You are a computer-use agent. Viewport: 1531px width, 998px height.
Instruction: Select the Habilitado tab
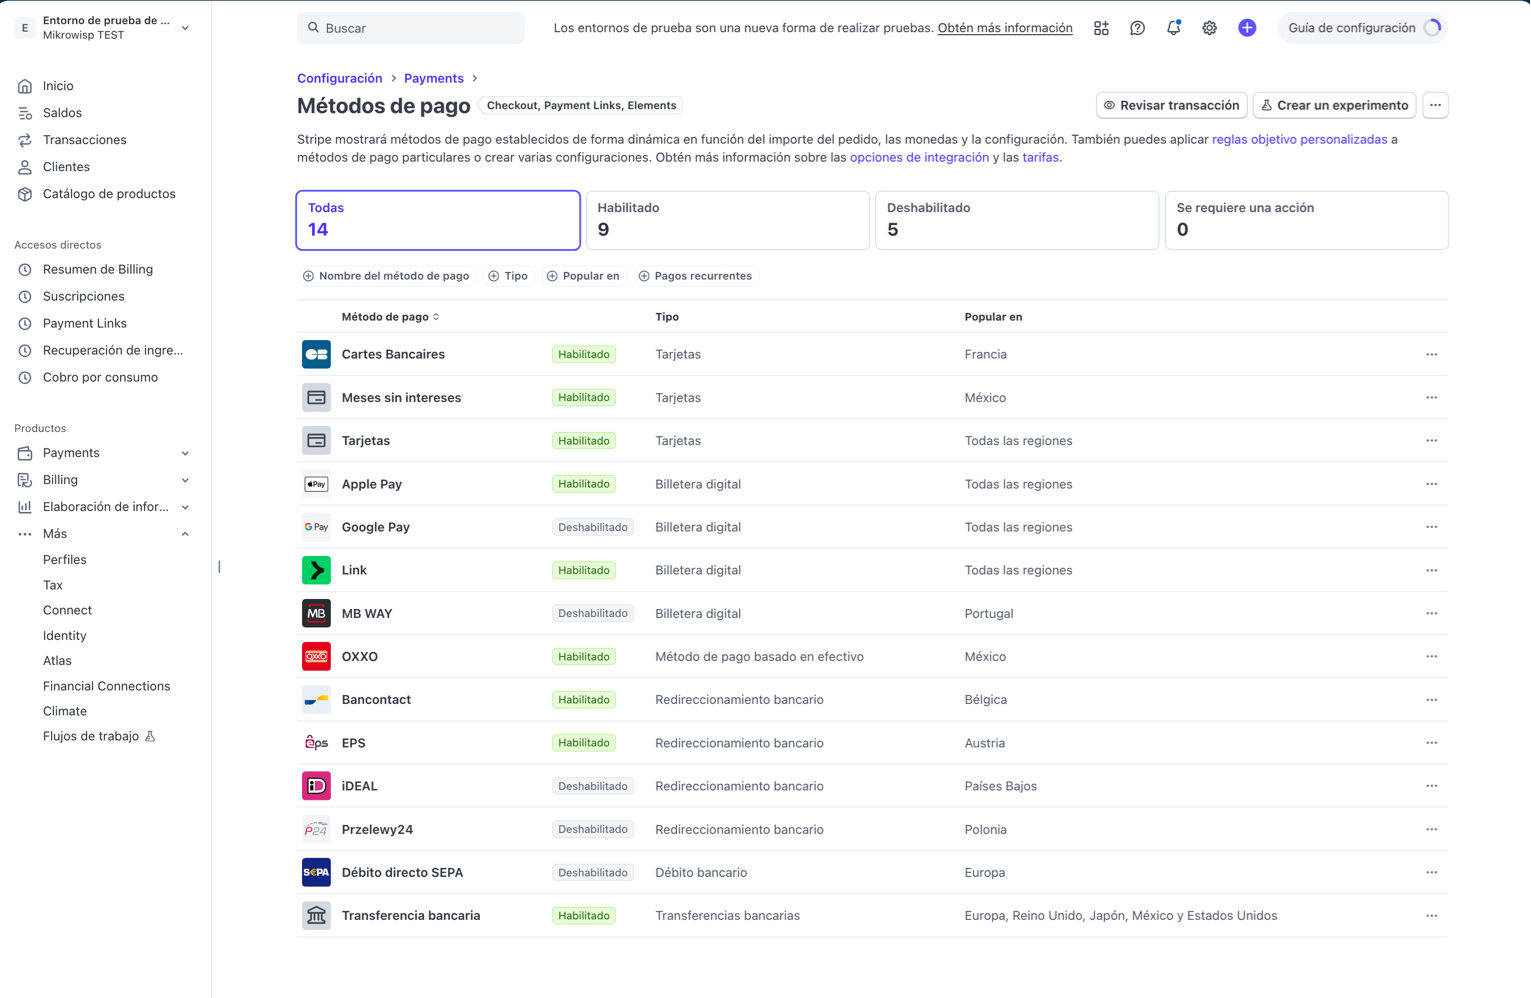coord(727,220)
